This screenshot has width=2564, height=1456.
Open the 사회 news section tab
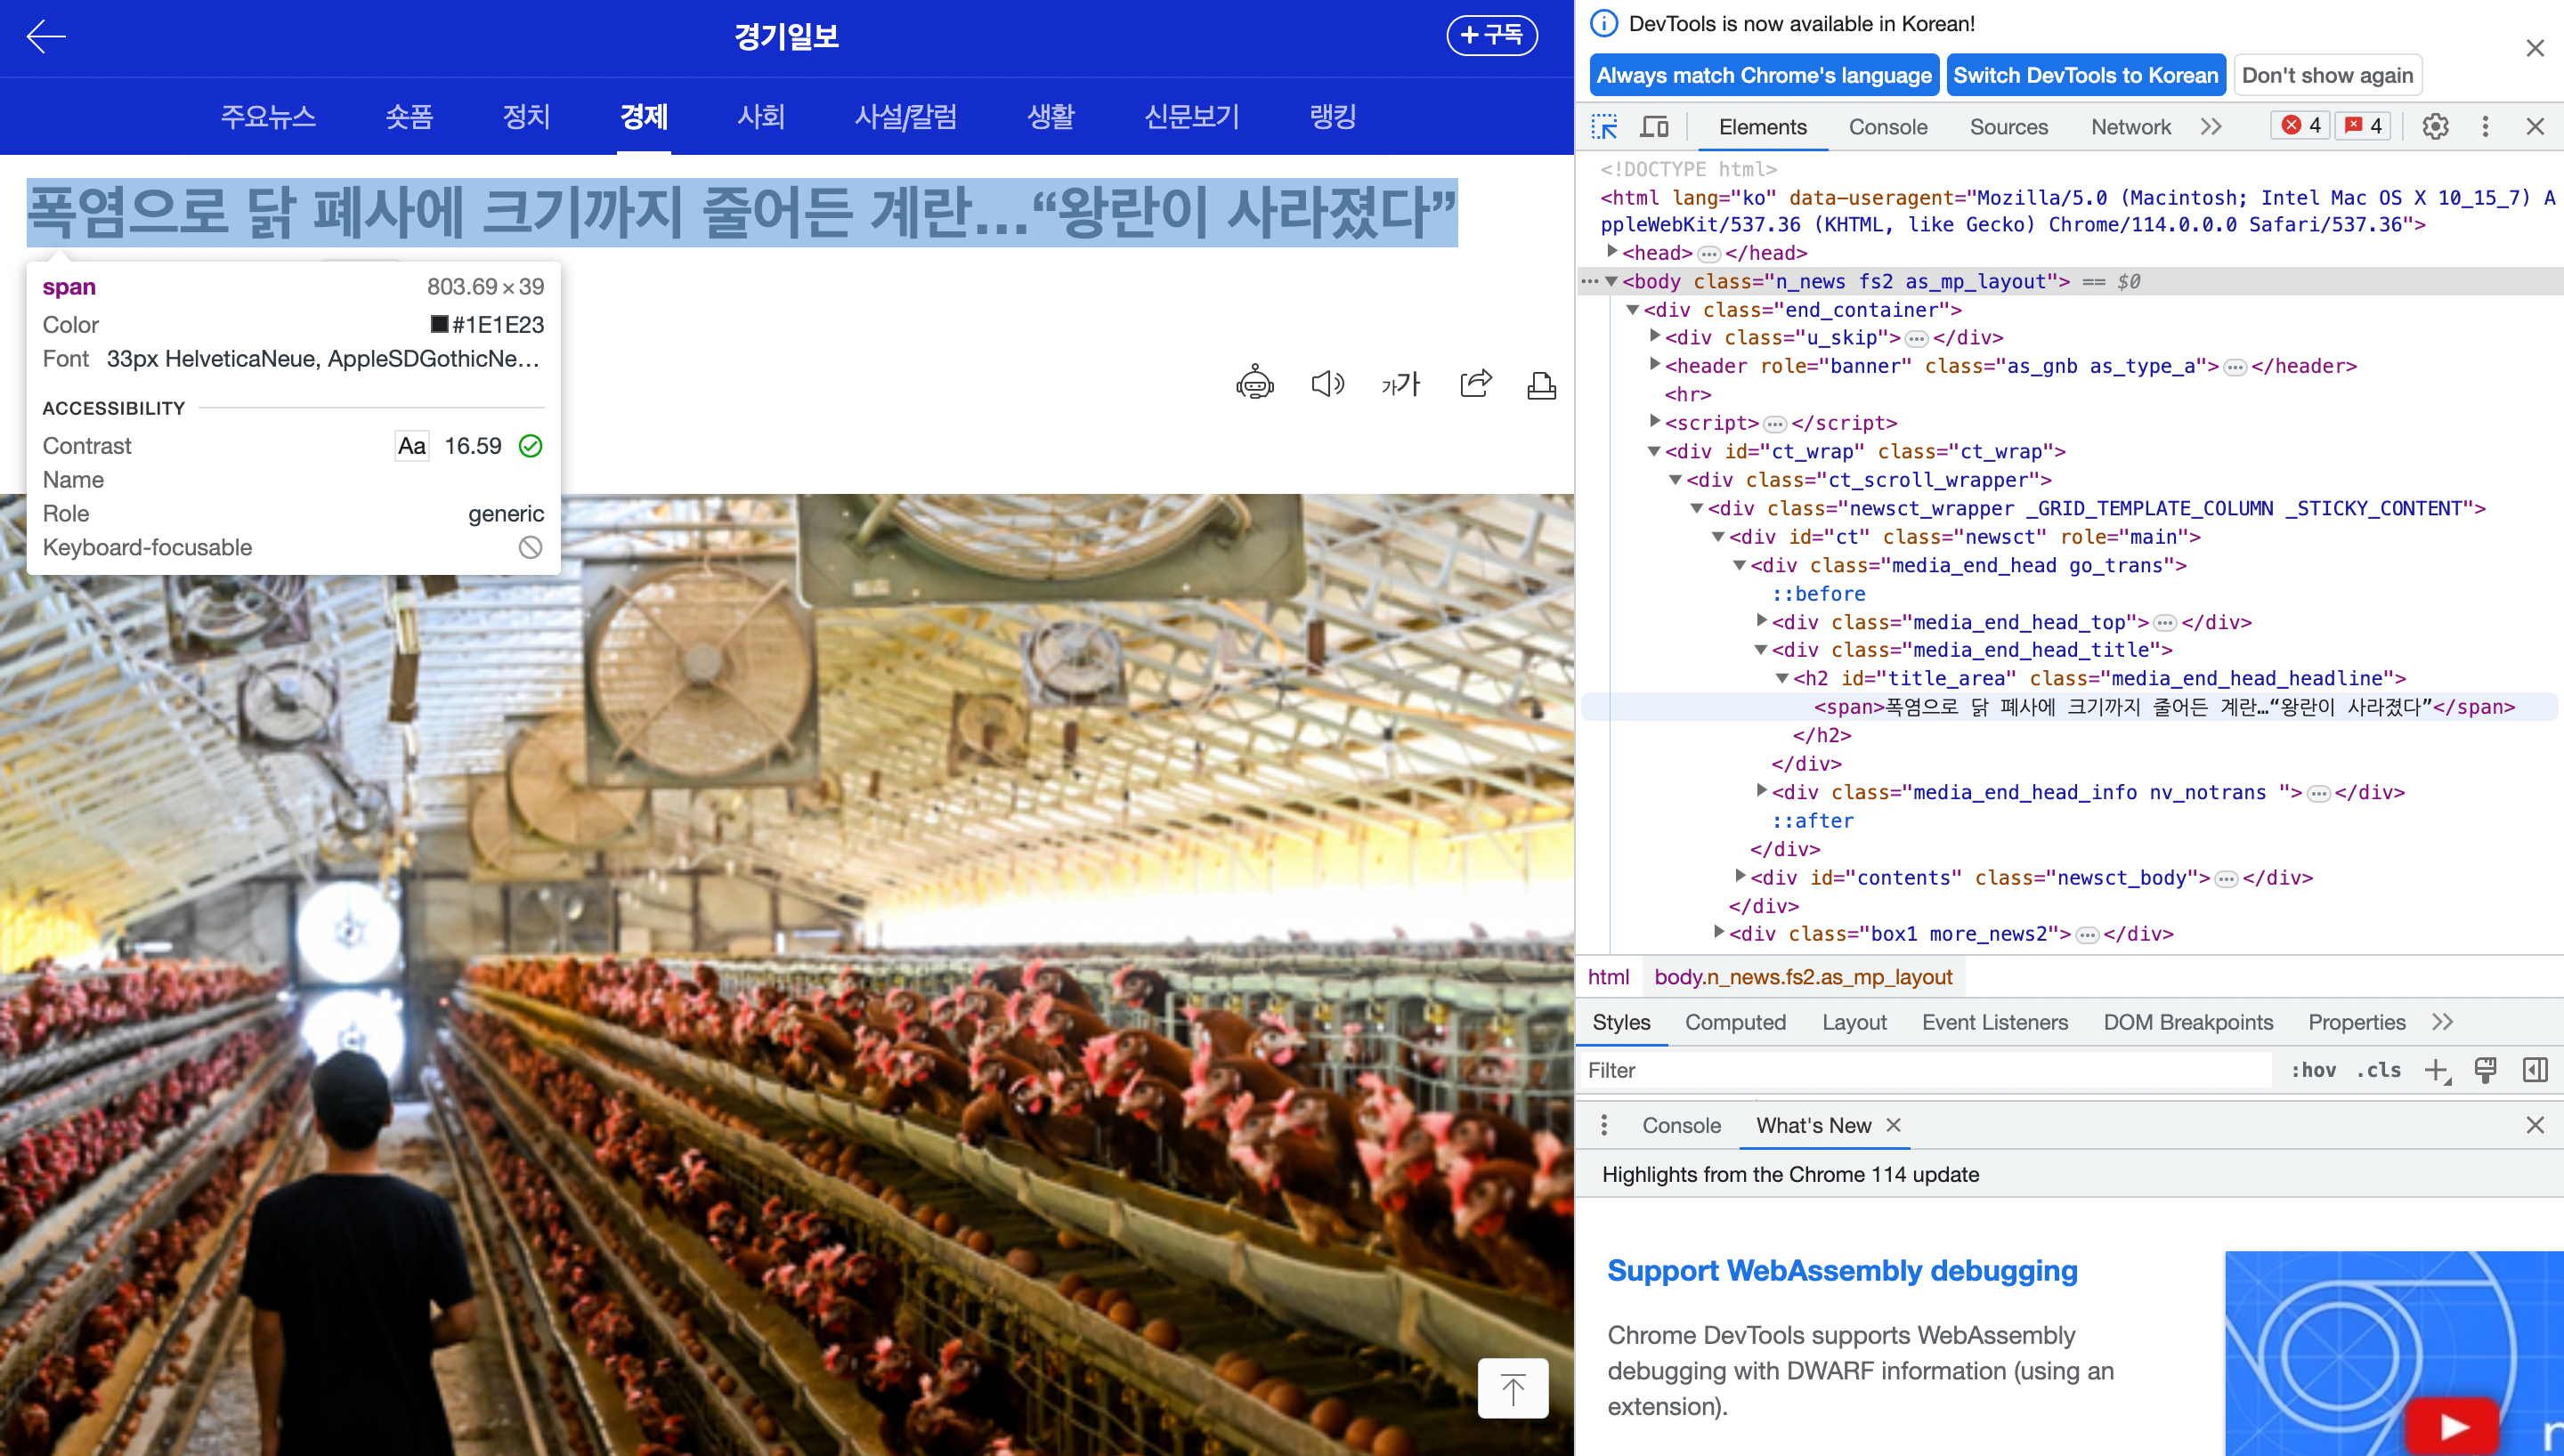[x=761, y=117]
